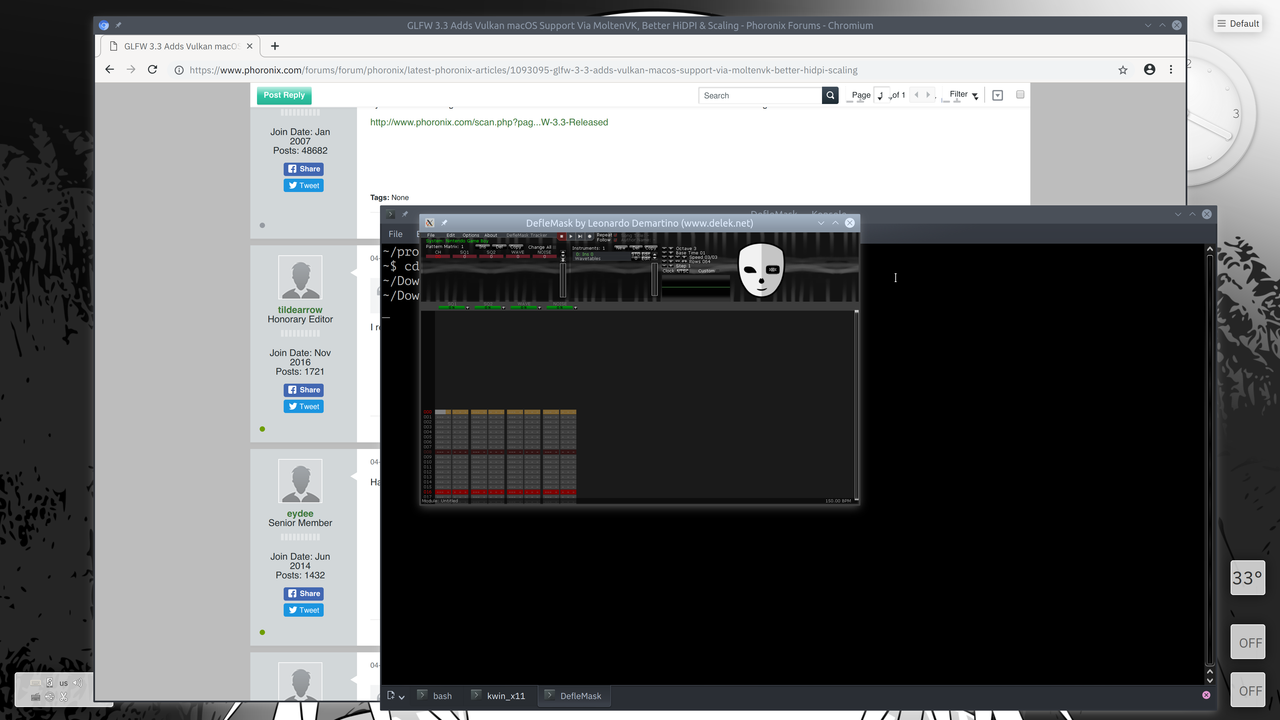Toggle the record button in DefleMask
The width and height of the screenshot is (1280, 720).
pyautogui.click(x=589, y=236)
